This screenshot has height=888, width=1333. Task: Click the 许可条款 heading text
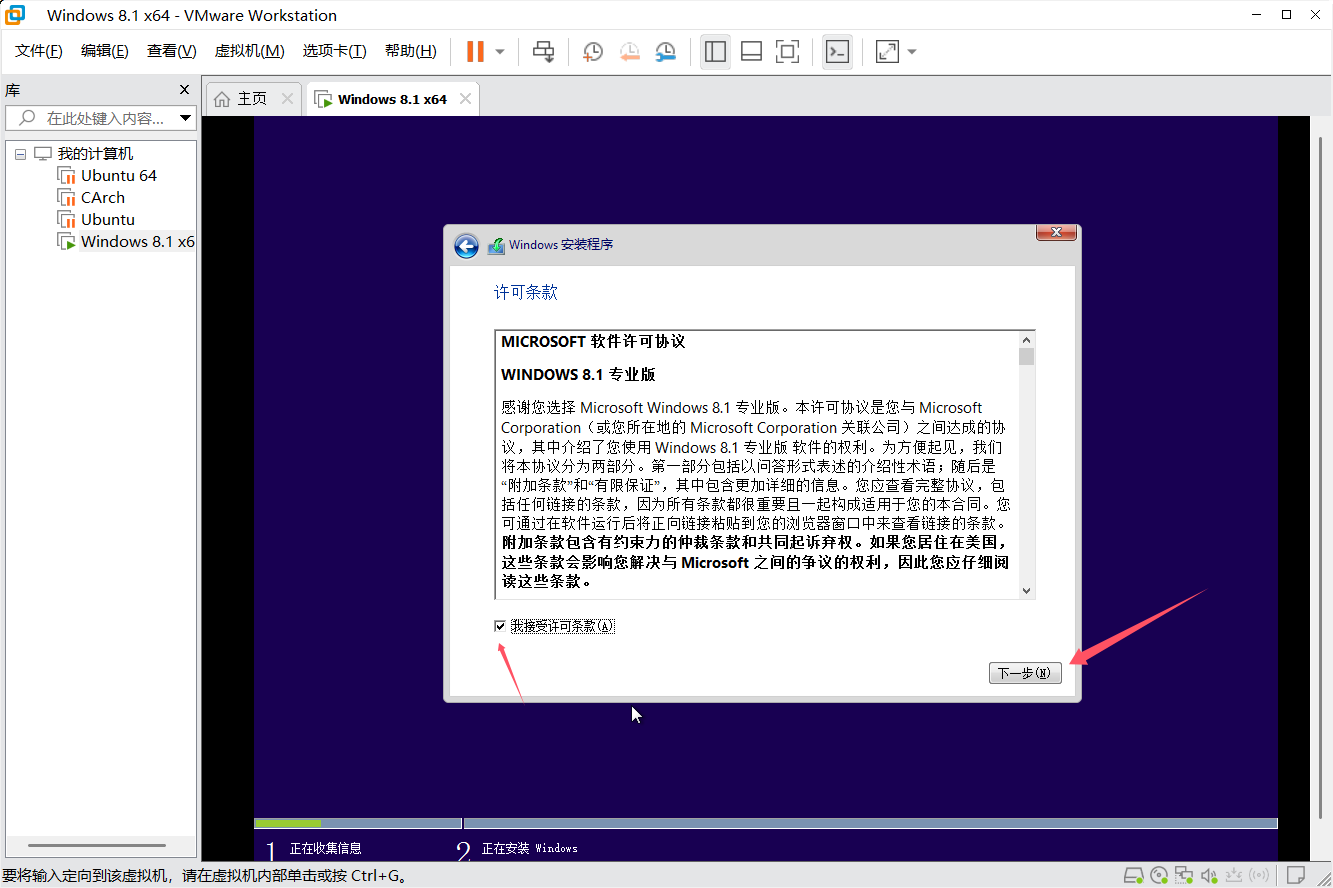pos(526,292)
